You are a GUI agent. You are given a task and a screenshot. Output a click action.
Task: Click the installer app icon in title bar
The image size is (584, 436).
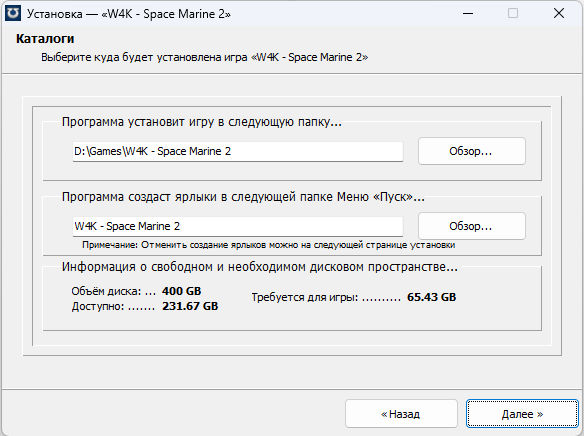(13, 13)
